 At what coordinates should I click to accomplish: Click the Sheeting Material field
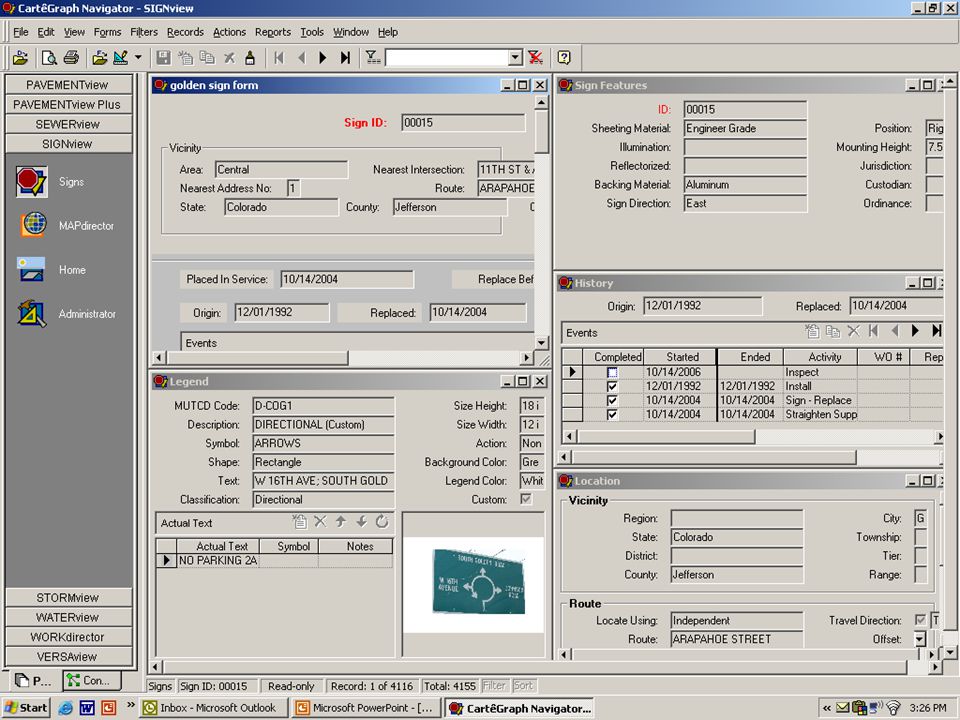[x=745, y=128]
